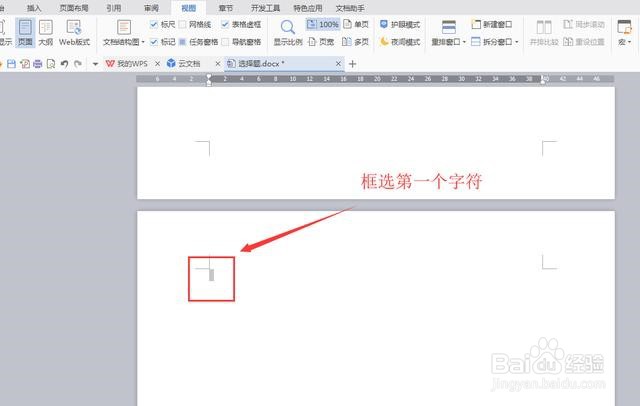The image size is (640, 406).
Task: Turn on 护眼模式 eye protection mode
Action: tap(400, 24)
